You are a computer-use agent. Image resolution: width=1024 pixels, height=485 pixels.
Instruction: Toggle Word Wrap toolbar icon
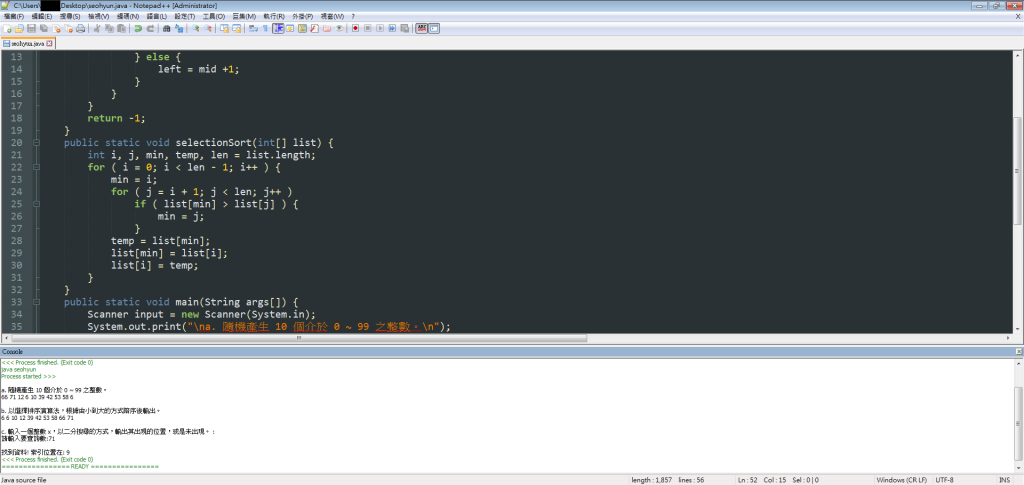point(253,29)
